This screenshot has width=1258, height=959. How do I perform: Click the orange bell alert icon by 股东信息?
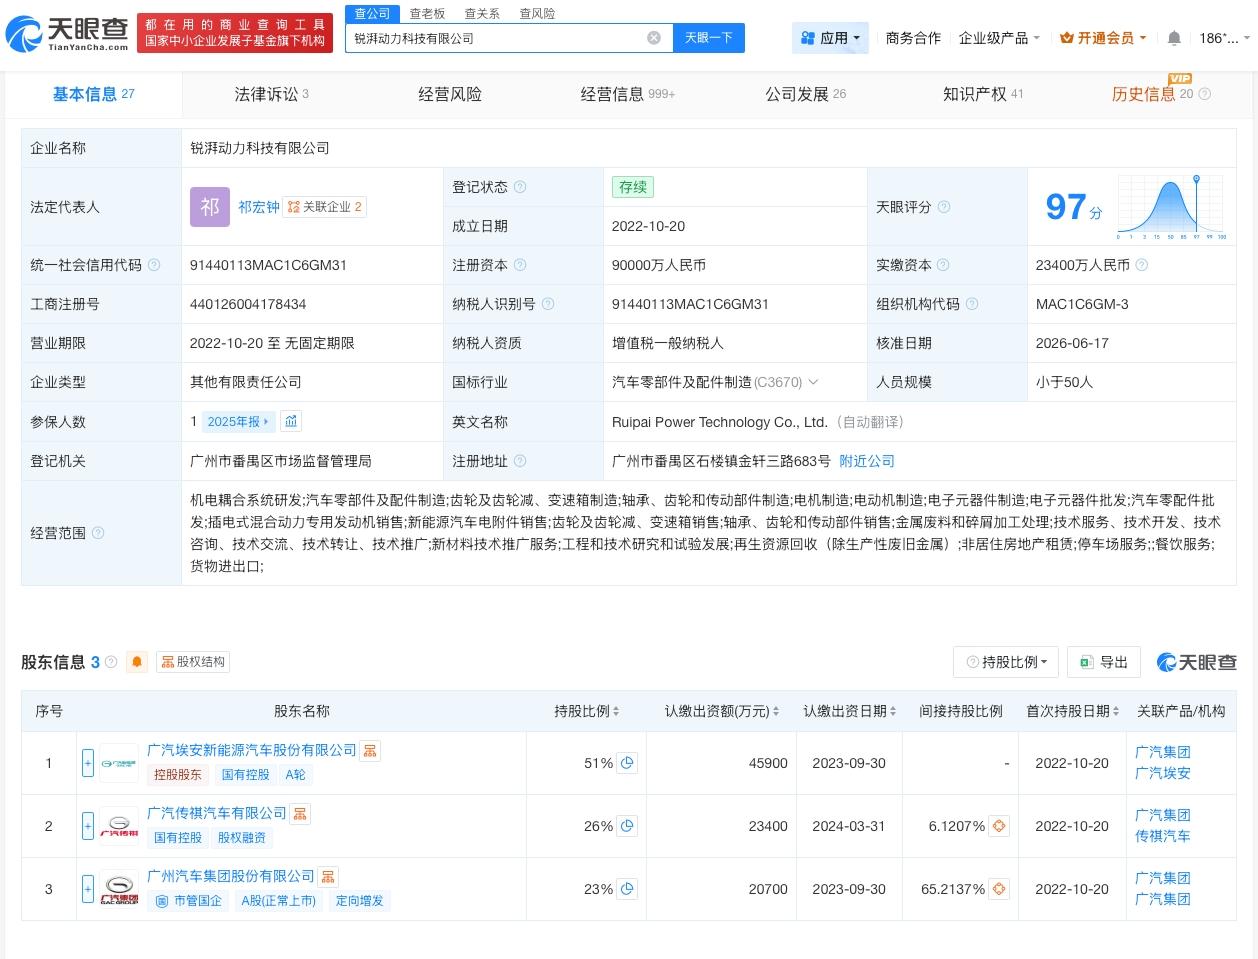(137, 662)
